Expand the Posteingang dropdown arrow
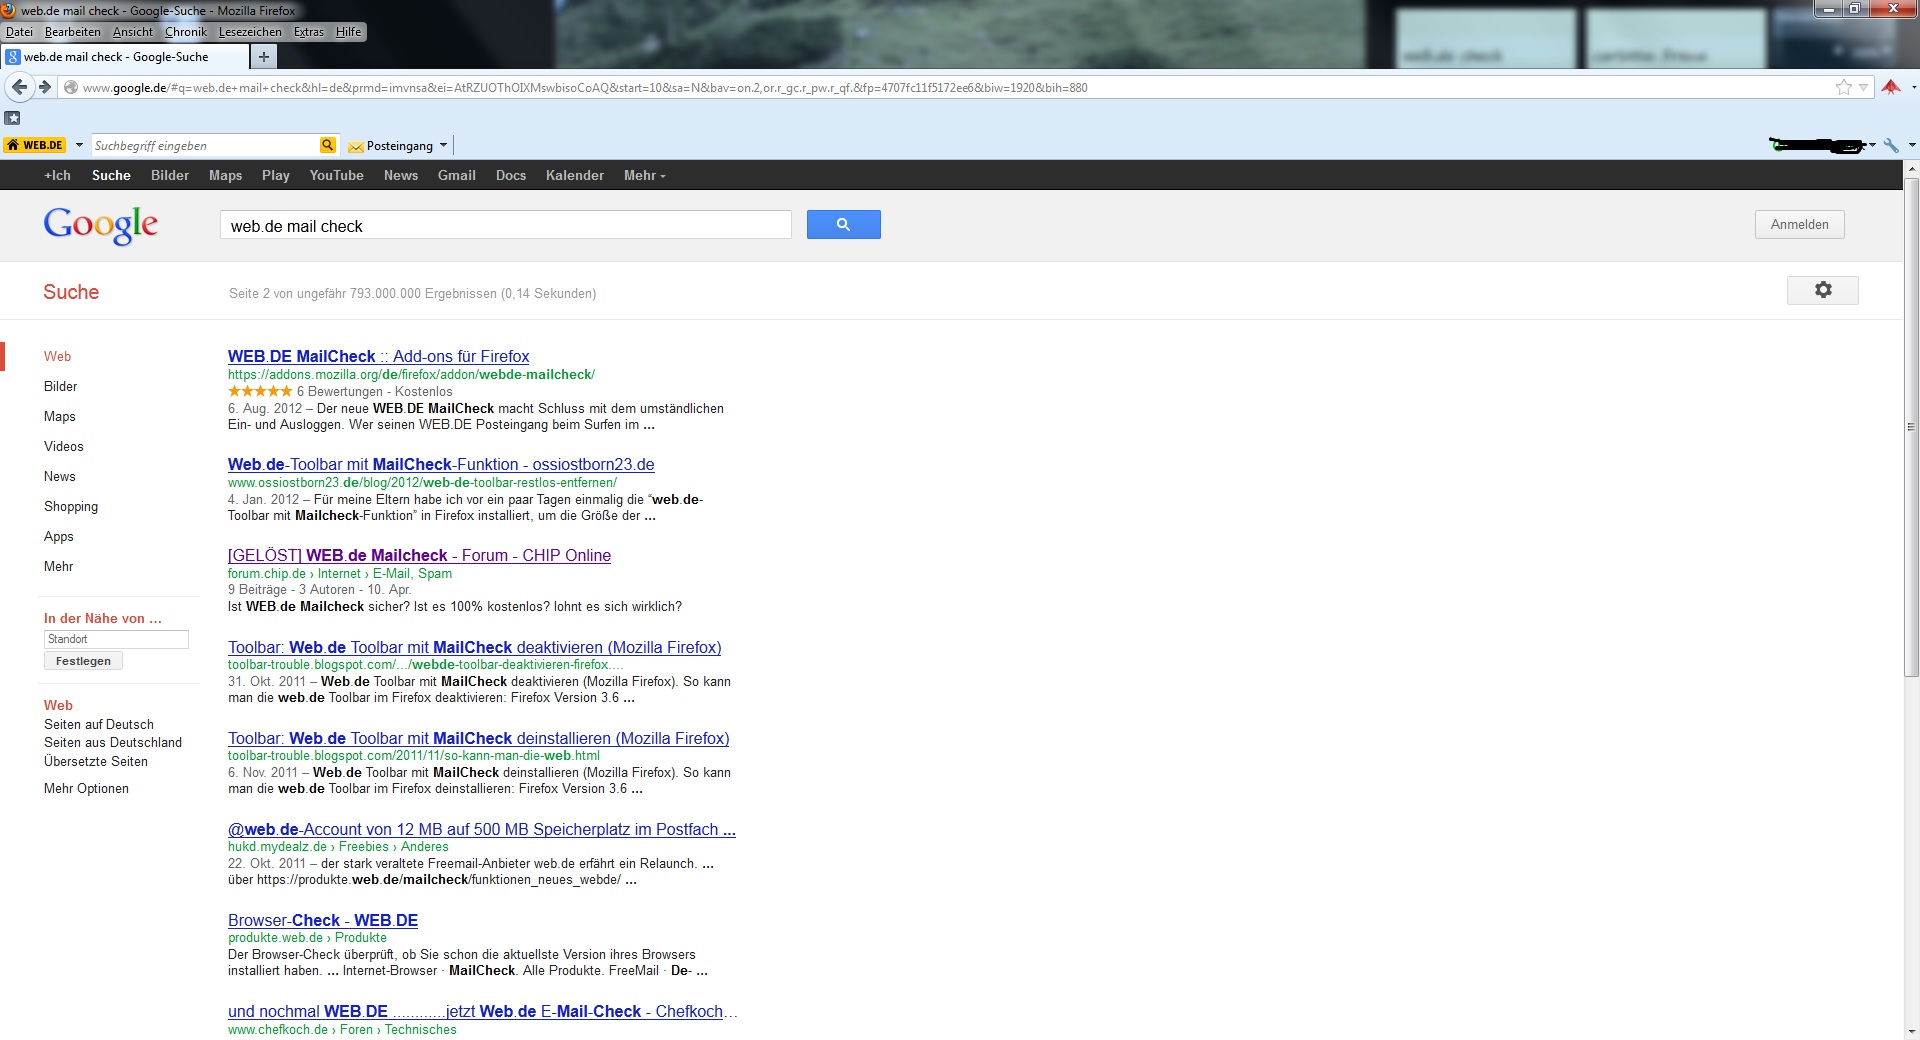The height and width of the screenshot is (1040, 1920). [x=443, y=146]
